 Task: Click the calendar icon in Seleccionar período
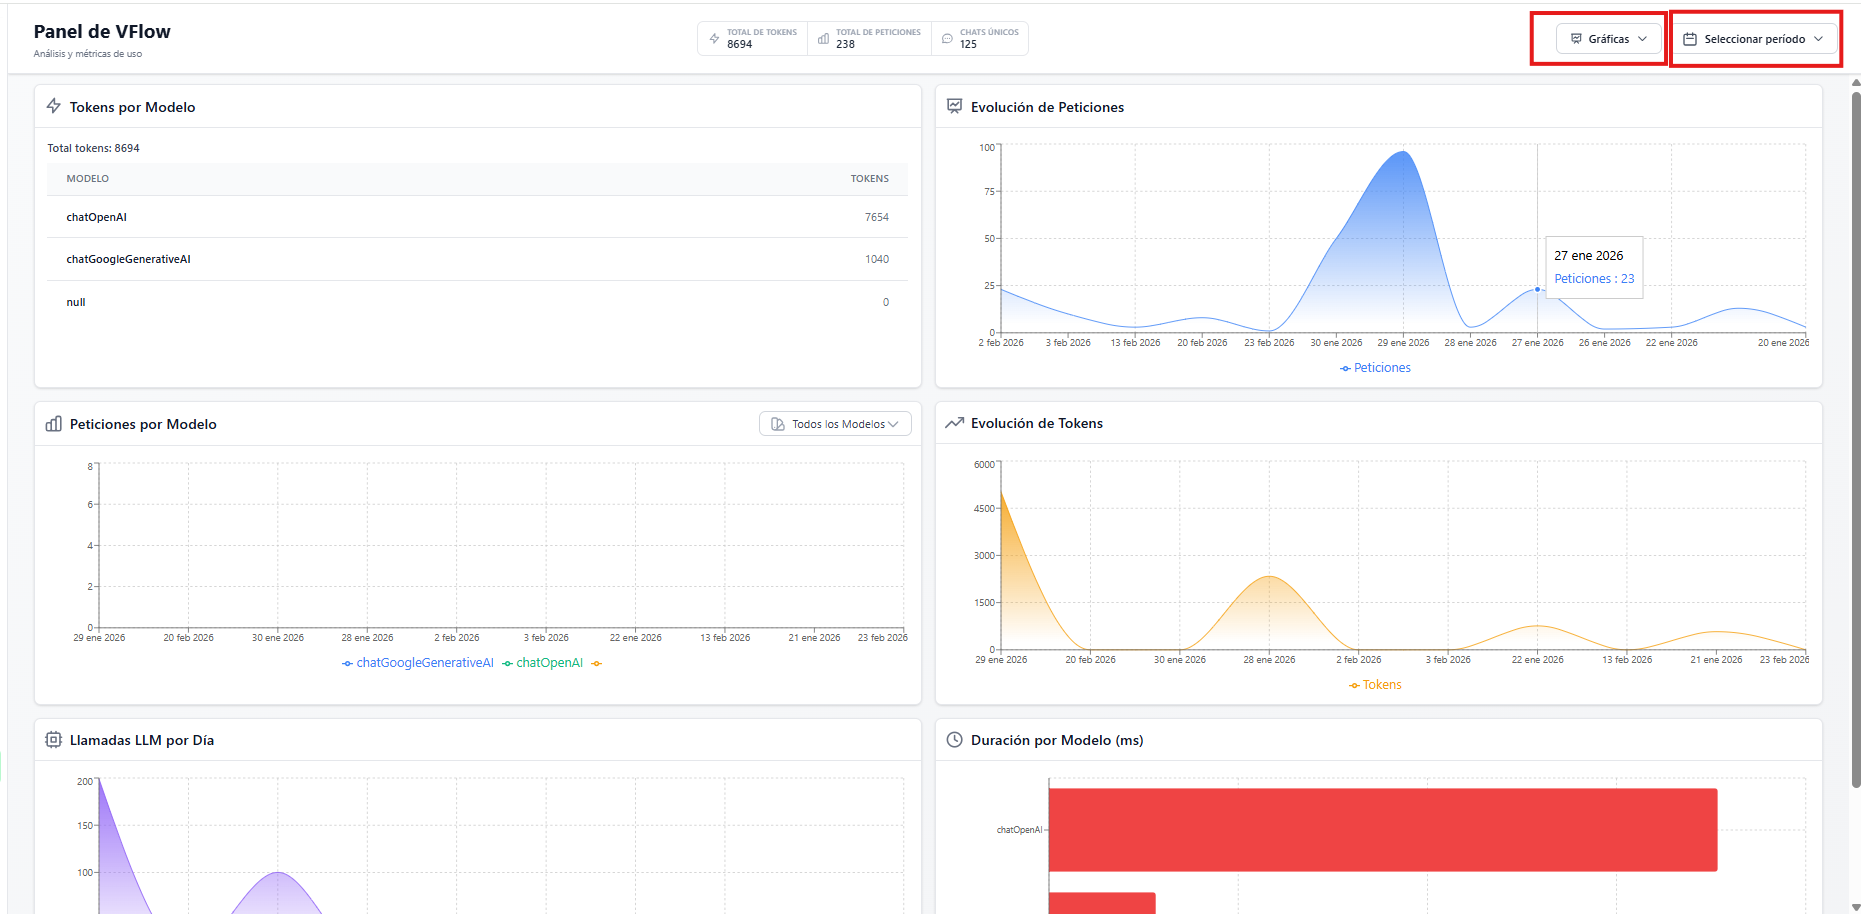click(x=1690, y=39)
